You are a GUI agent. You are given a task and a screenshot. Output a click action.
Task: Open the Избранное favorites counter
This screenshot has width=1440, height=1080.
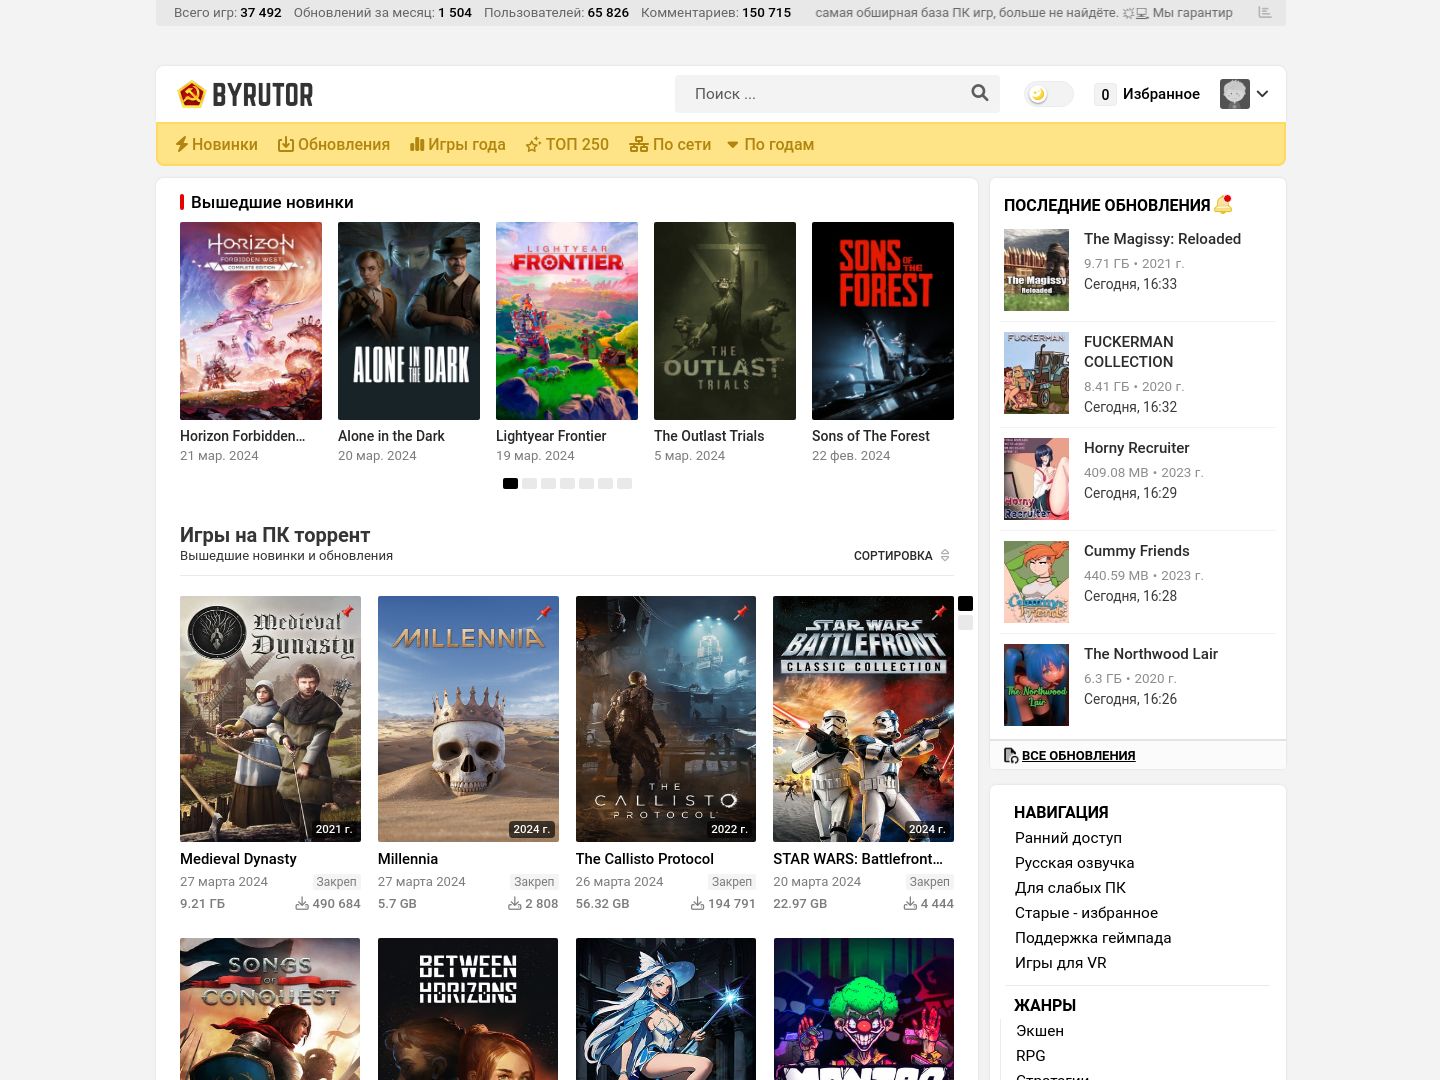coord(1148,94)
